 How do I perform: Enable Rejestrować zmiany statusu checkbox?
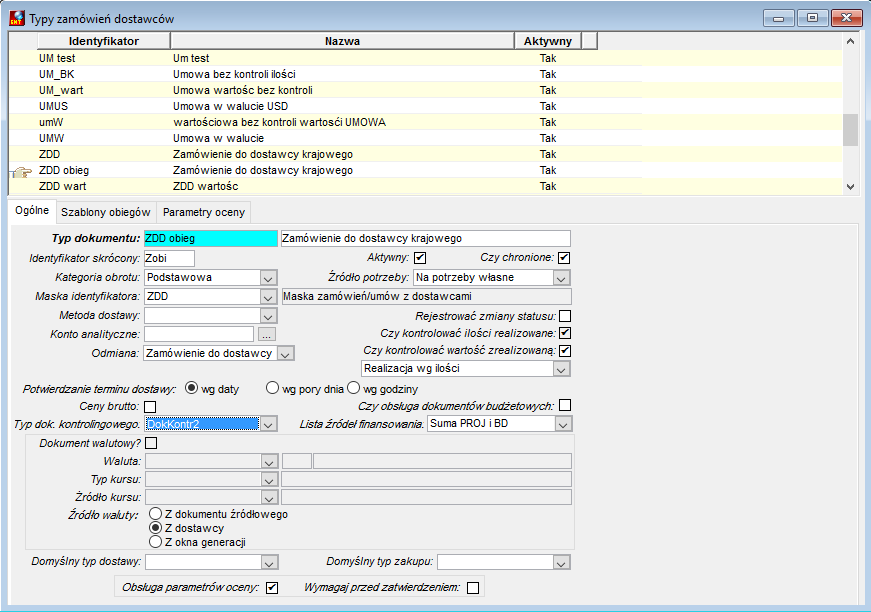tap(565, 316)
